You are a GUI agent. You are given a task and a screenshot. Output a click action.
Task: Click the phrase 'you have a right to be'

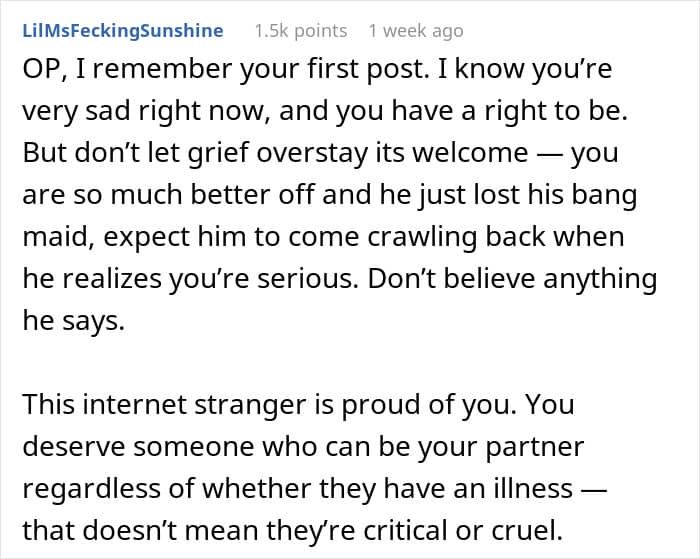(x=482, y=111)
